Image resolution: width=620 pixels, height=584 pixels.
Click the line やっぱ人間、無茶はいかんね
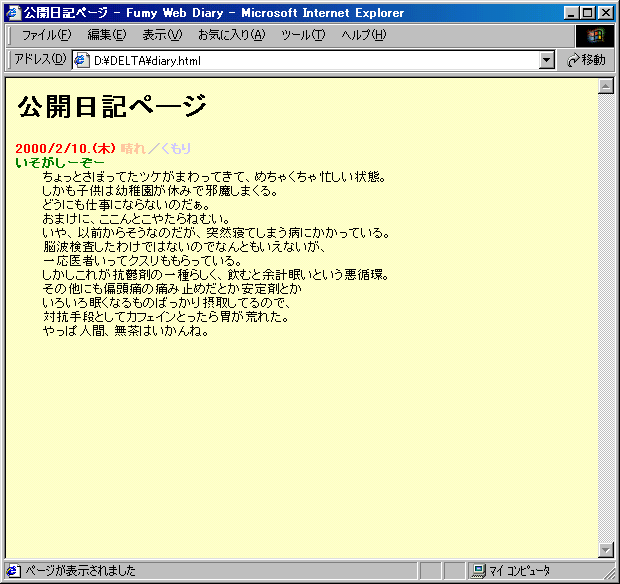coord(125,331)
